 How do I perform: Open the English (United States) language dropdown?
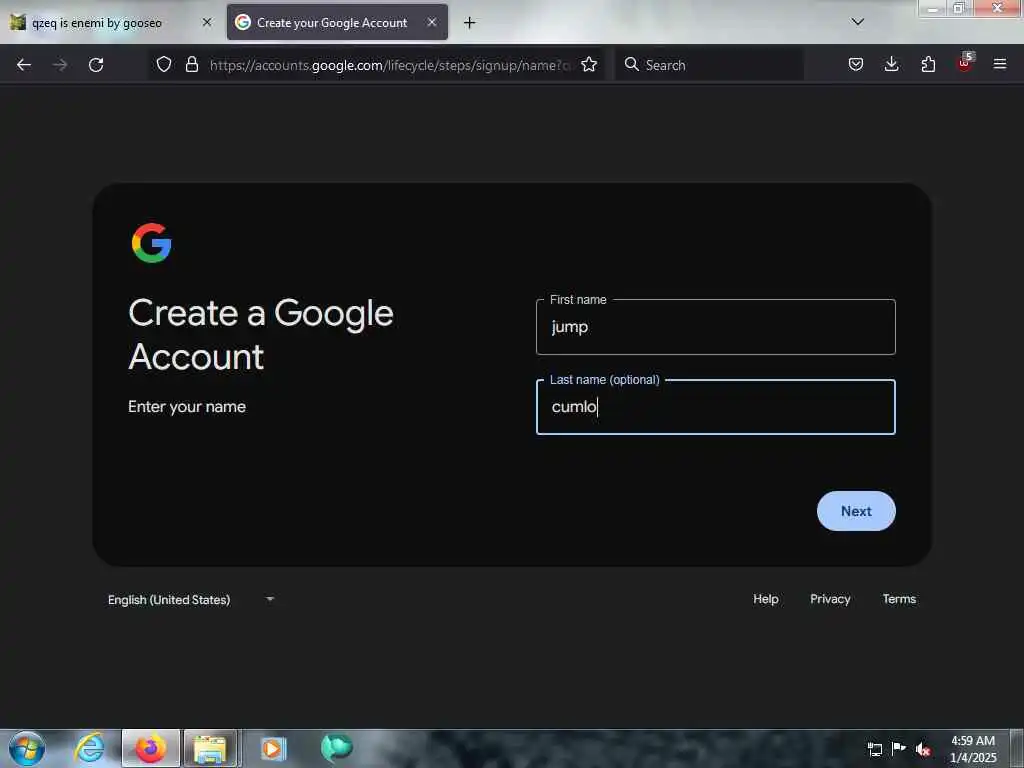(191, 600)
